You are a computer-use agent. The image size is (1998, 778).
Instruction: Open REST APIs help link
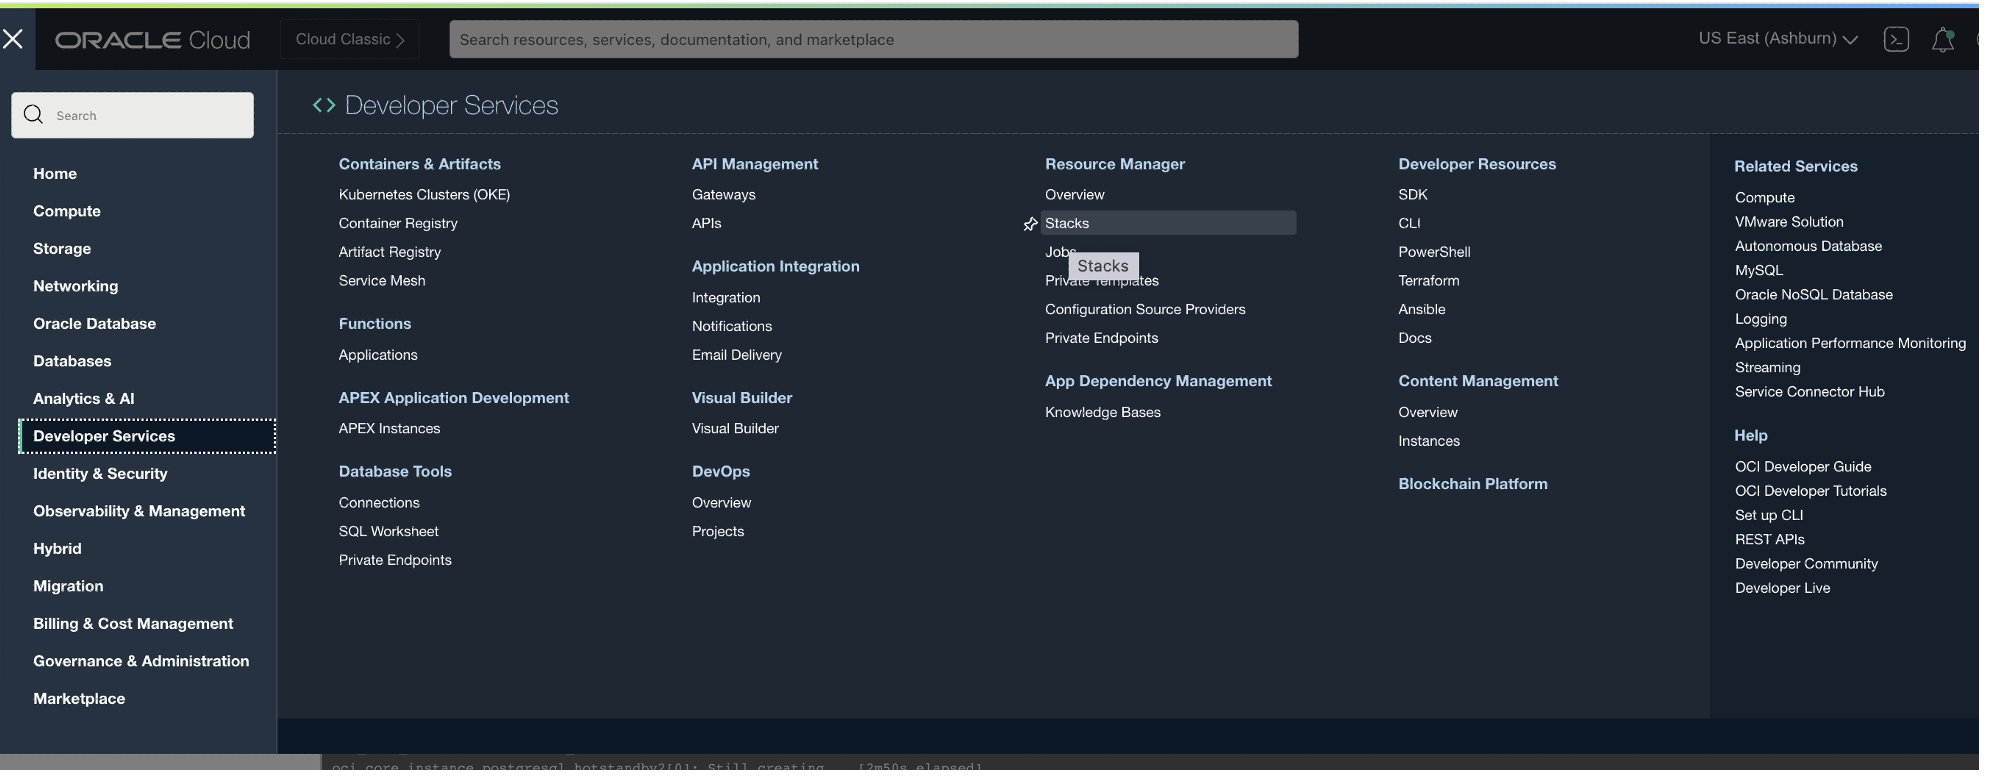click(x=1770, y=540)
